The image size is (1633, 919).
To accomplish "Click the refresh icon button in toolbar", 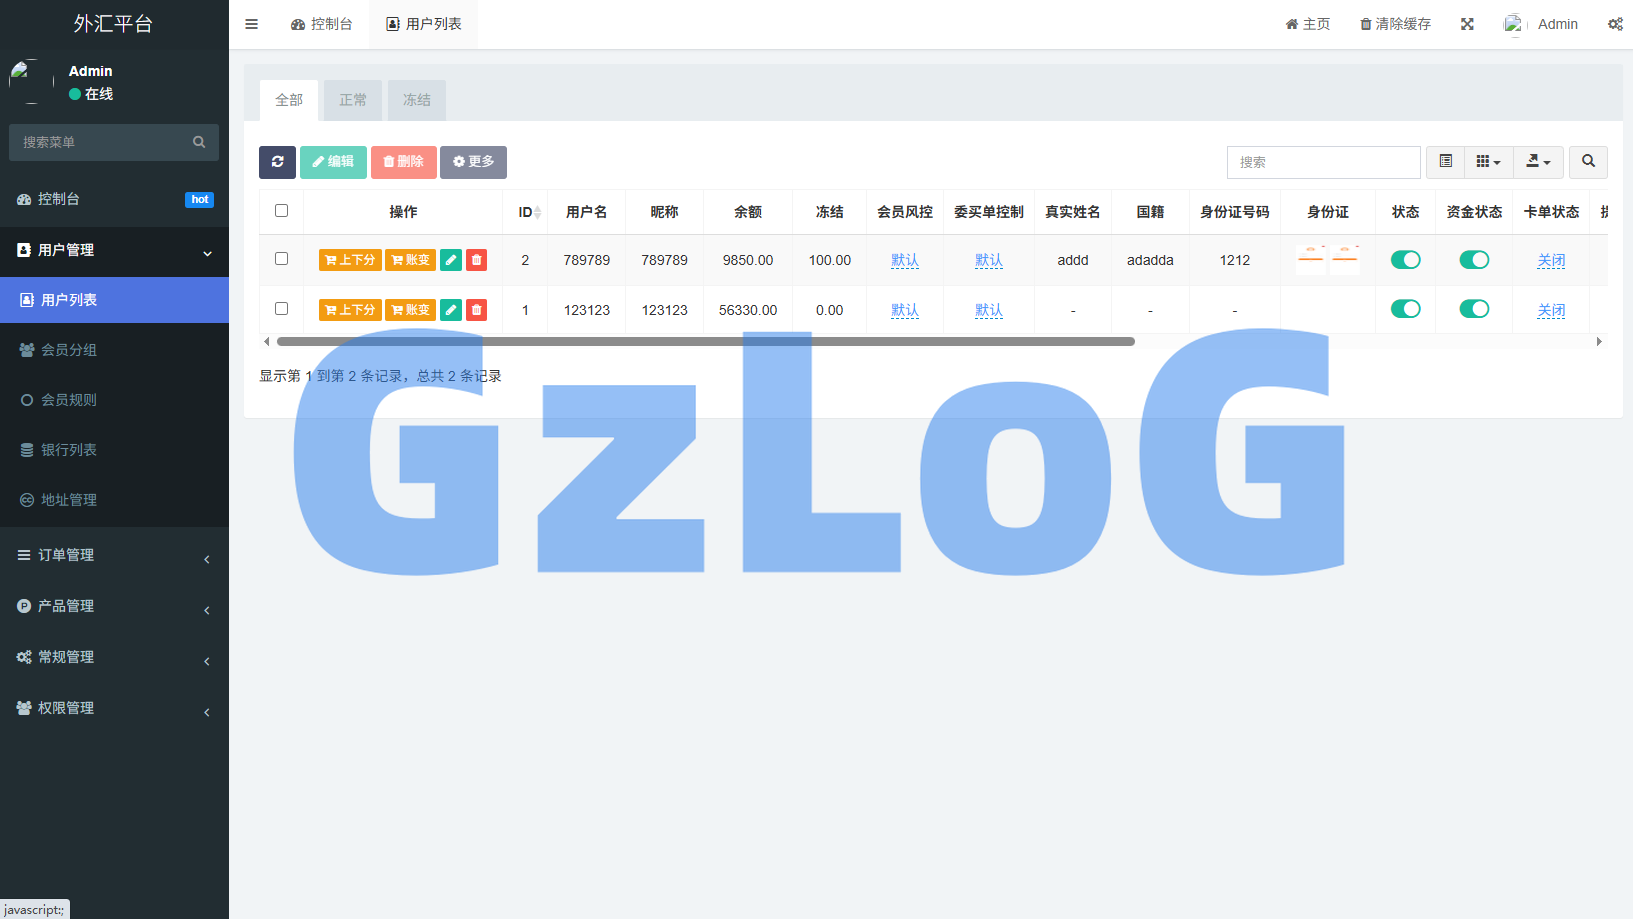I will pos(277,162).
